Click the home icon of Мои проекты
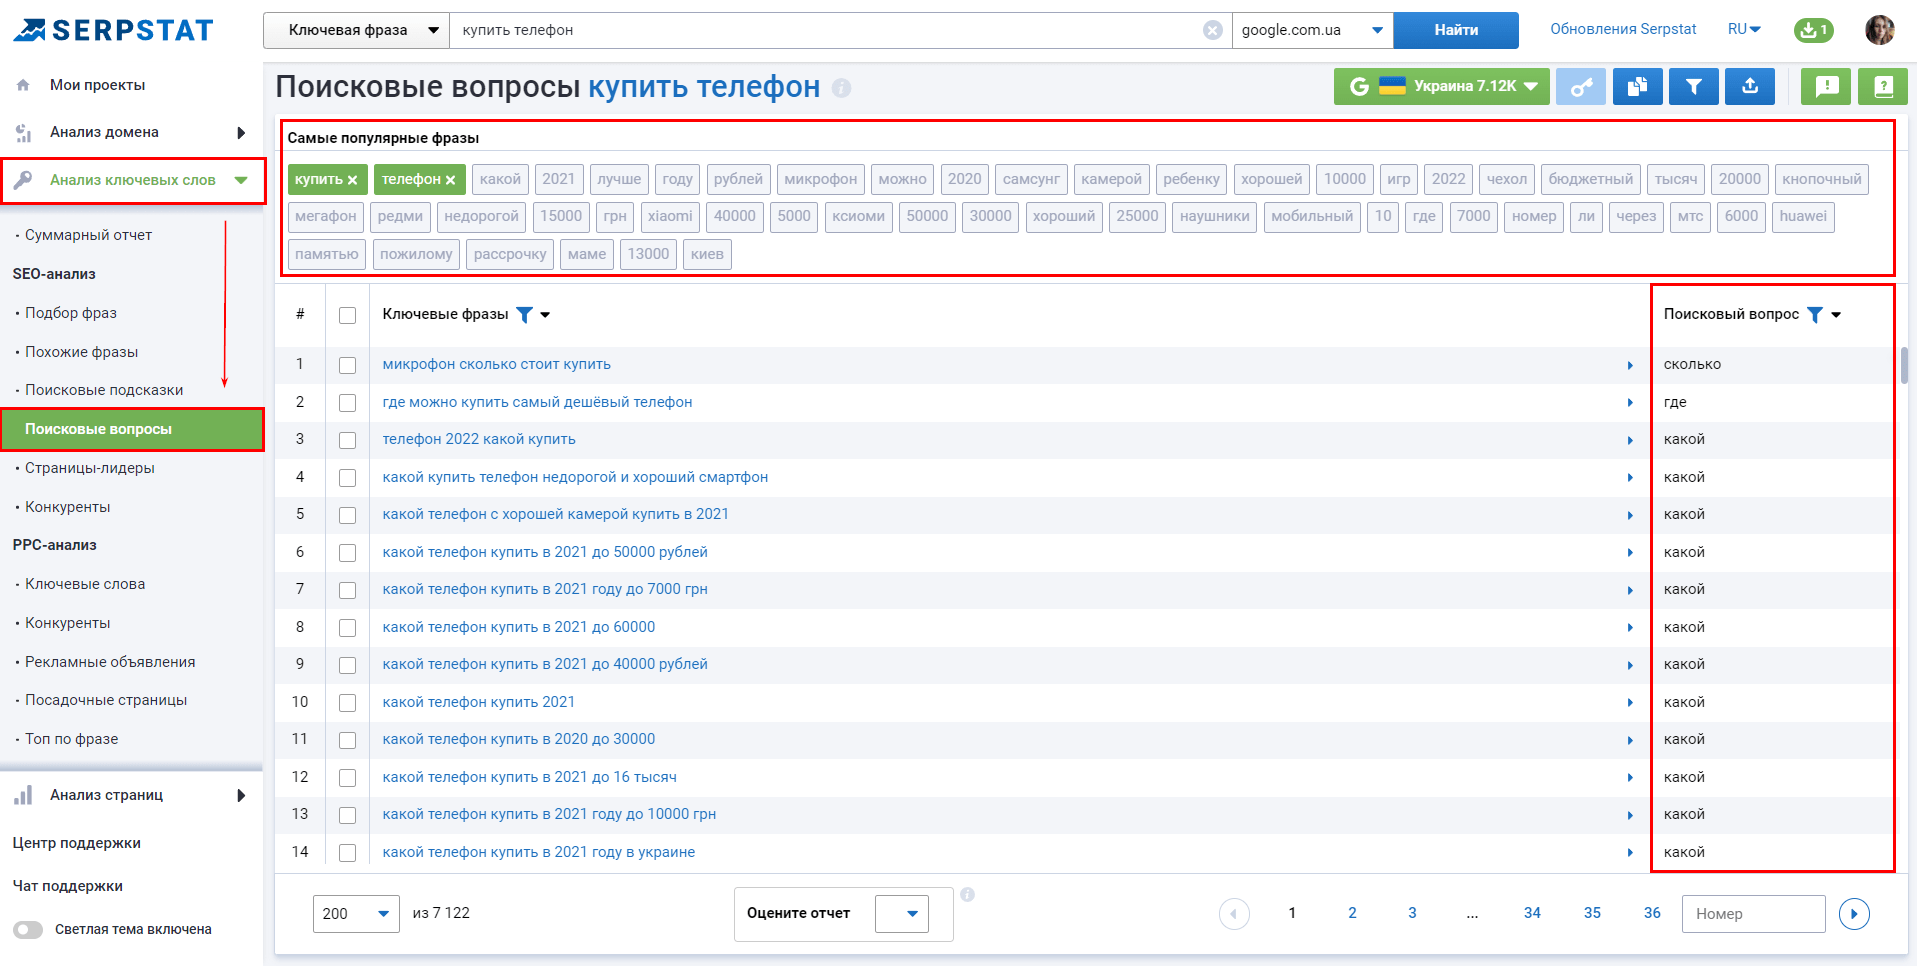 23,85
